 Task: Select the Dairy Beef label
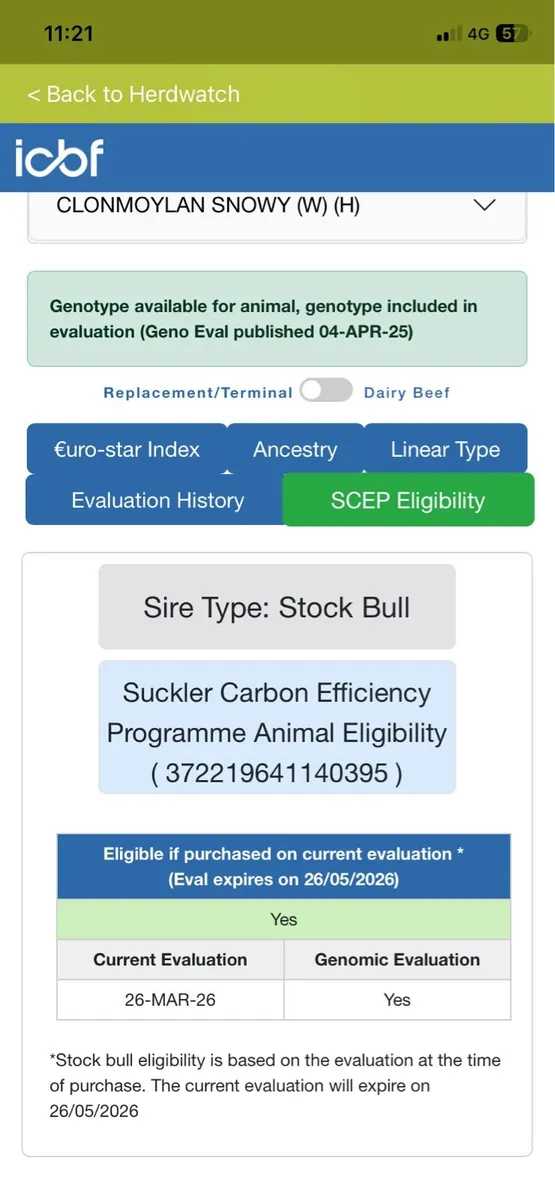407,393
